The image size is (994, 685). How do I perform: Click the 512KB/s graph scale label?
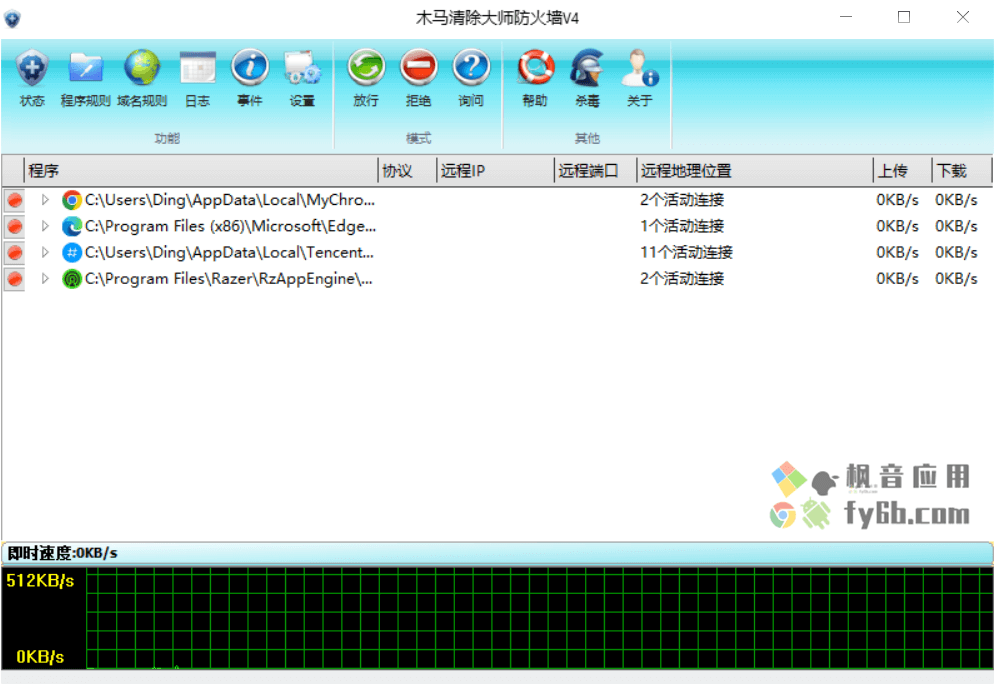[40, 580]
